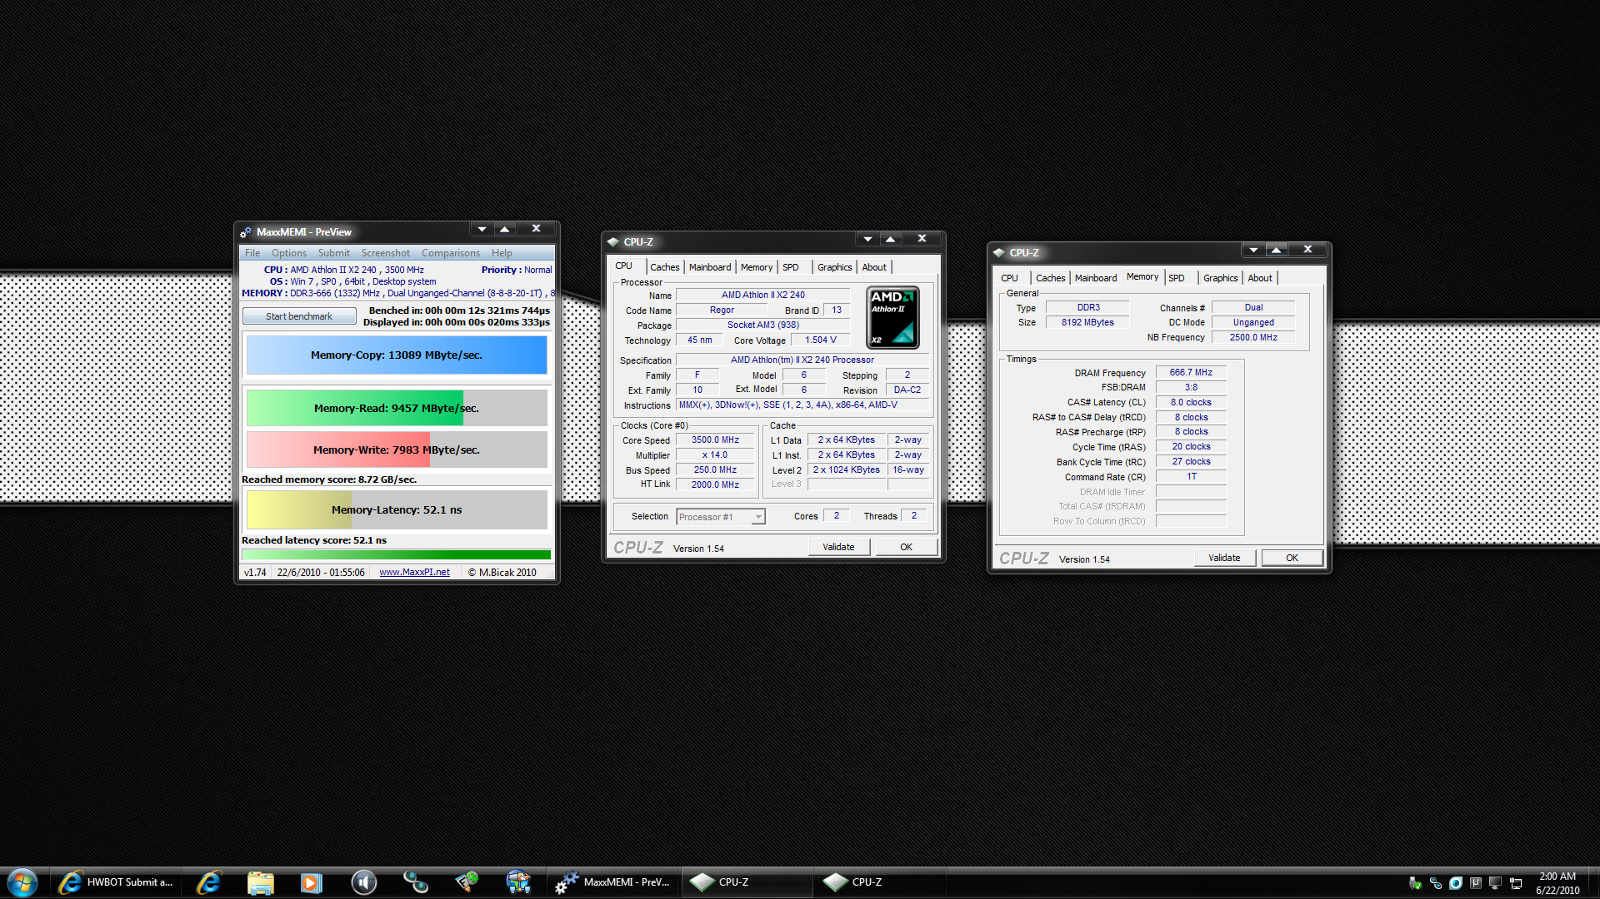The image size is (1600, 899).
Task: Switch to the MaxxMEM PreView taskbar button
Action: [x=614, y=882]
